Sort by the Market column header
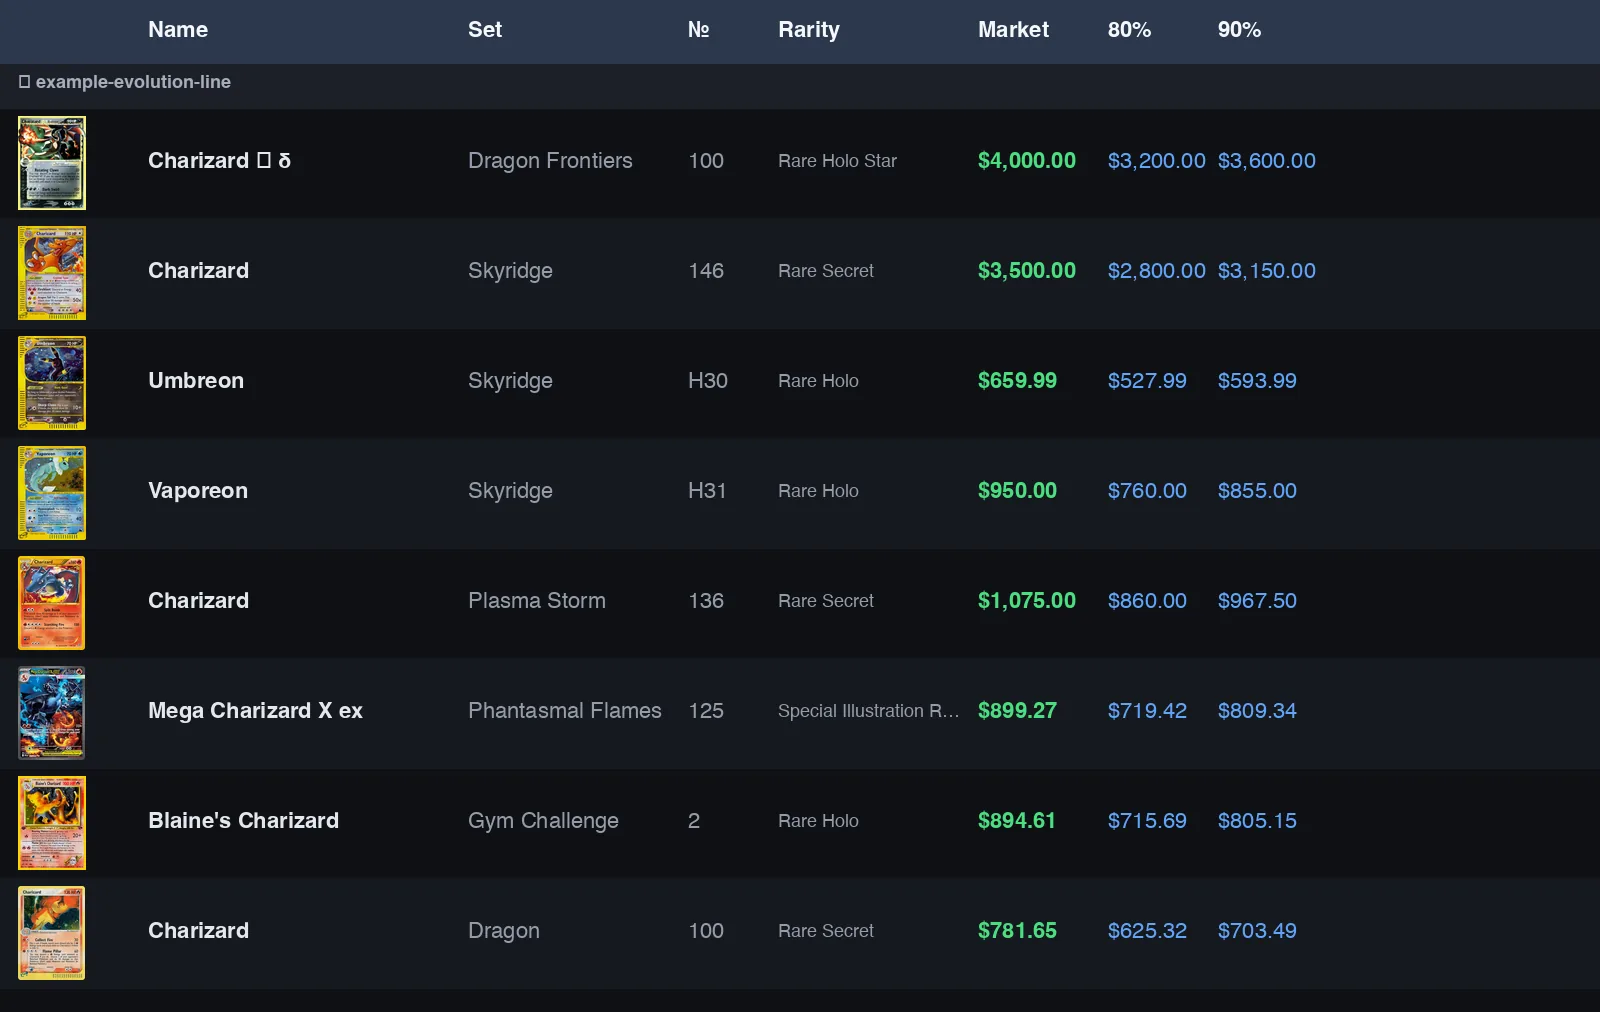This screenshot has width=1600, height=1012. coord(1013,30)
